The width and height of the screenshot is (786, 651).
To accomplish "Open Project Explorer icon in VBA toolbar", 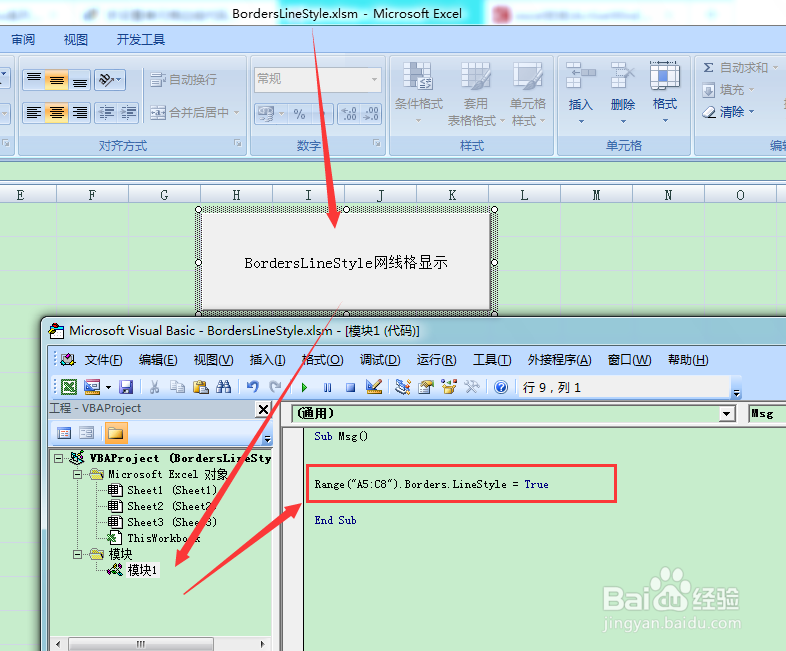I will click(x=403, y=387).
